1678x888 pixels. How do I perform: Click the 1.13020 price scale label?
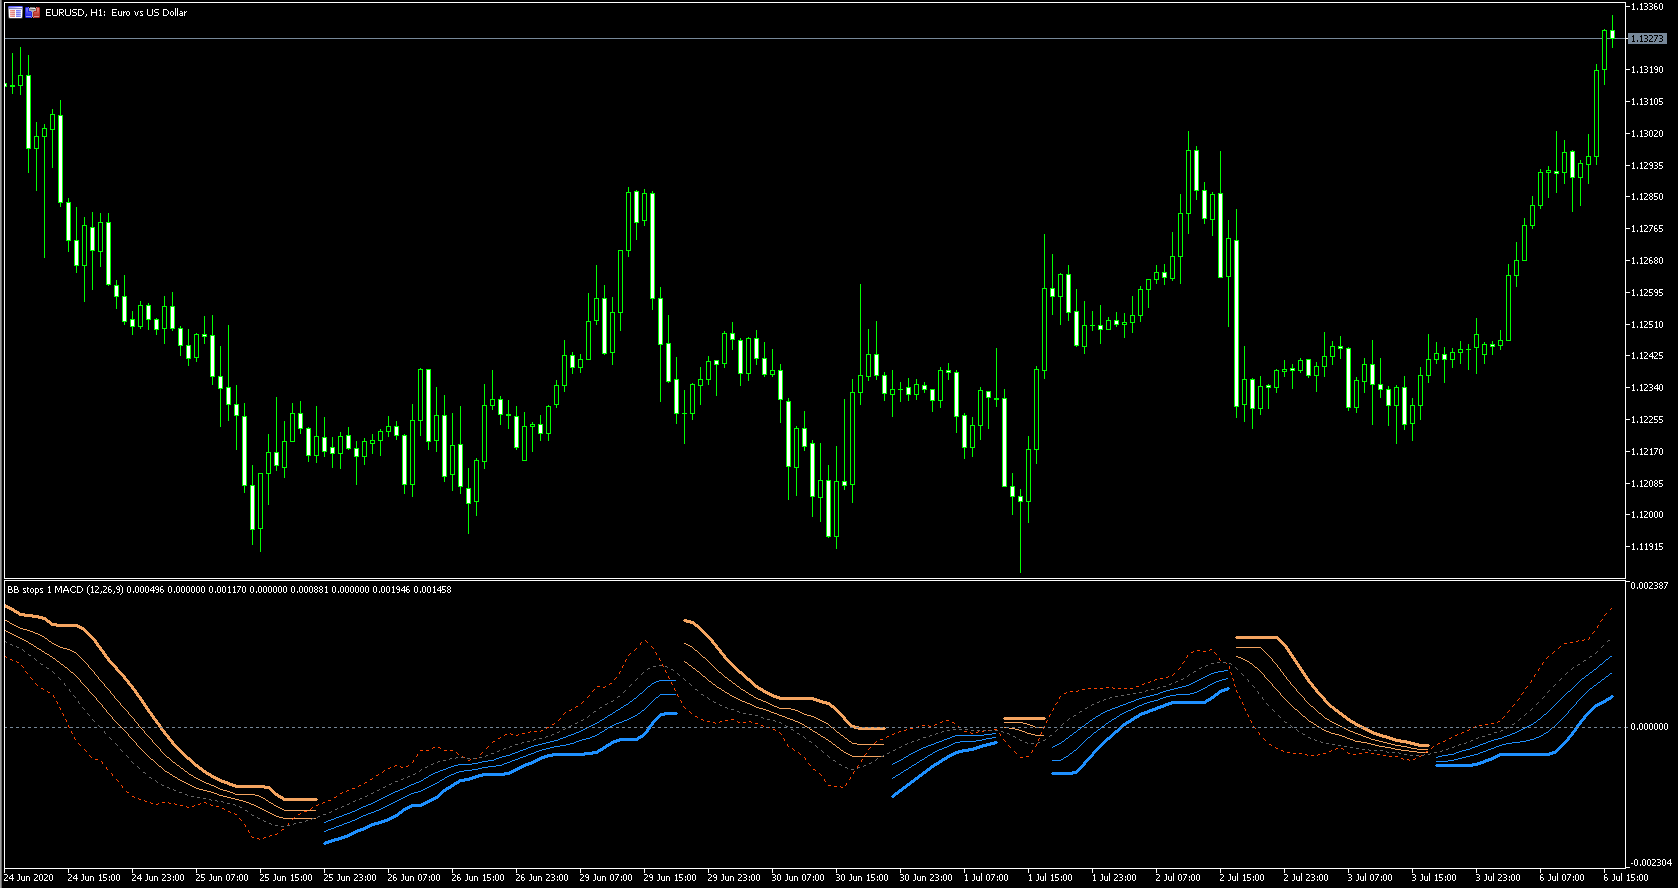(x=1647, y=134)
